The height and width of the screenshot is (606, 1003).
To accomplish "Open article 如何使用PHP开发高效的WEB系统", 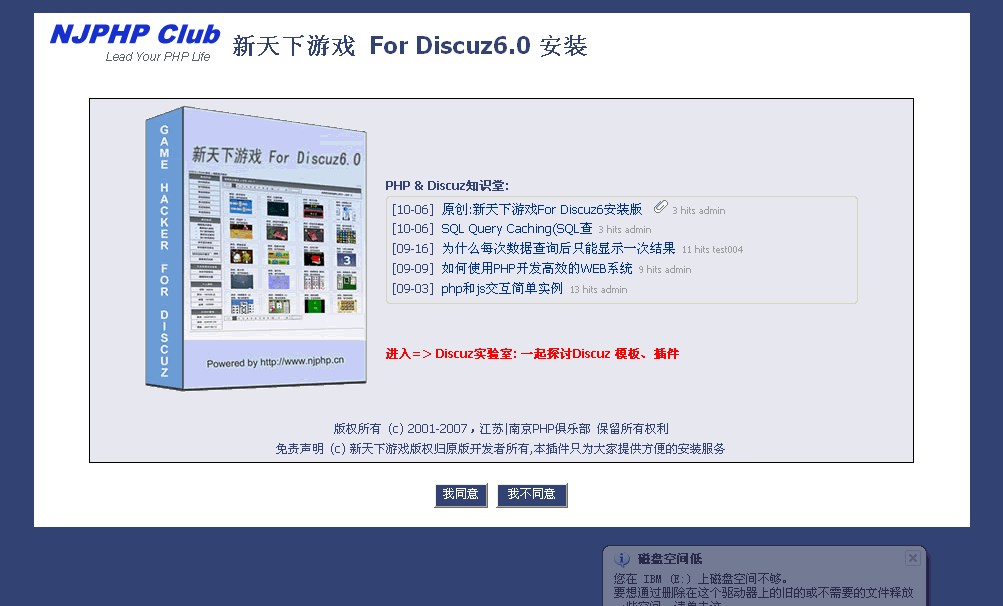I will tap(537, 269).
